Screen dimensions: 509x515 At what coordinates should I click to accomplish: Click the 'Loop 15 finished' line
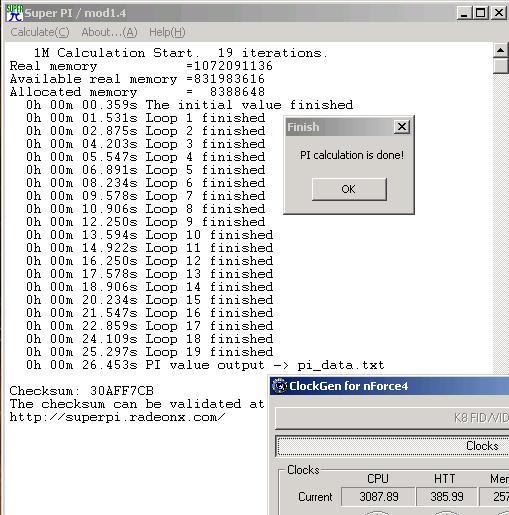click(150, 300)
